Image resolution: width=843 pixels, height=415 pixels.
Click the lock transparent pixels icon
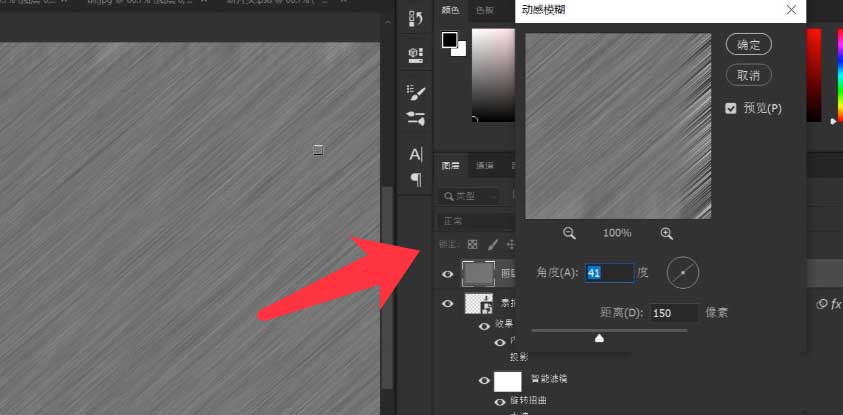(473, 244)
